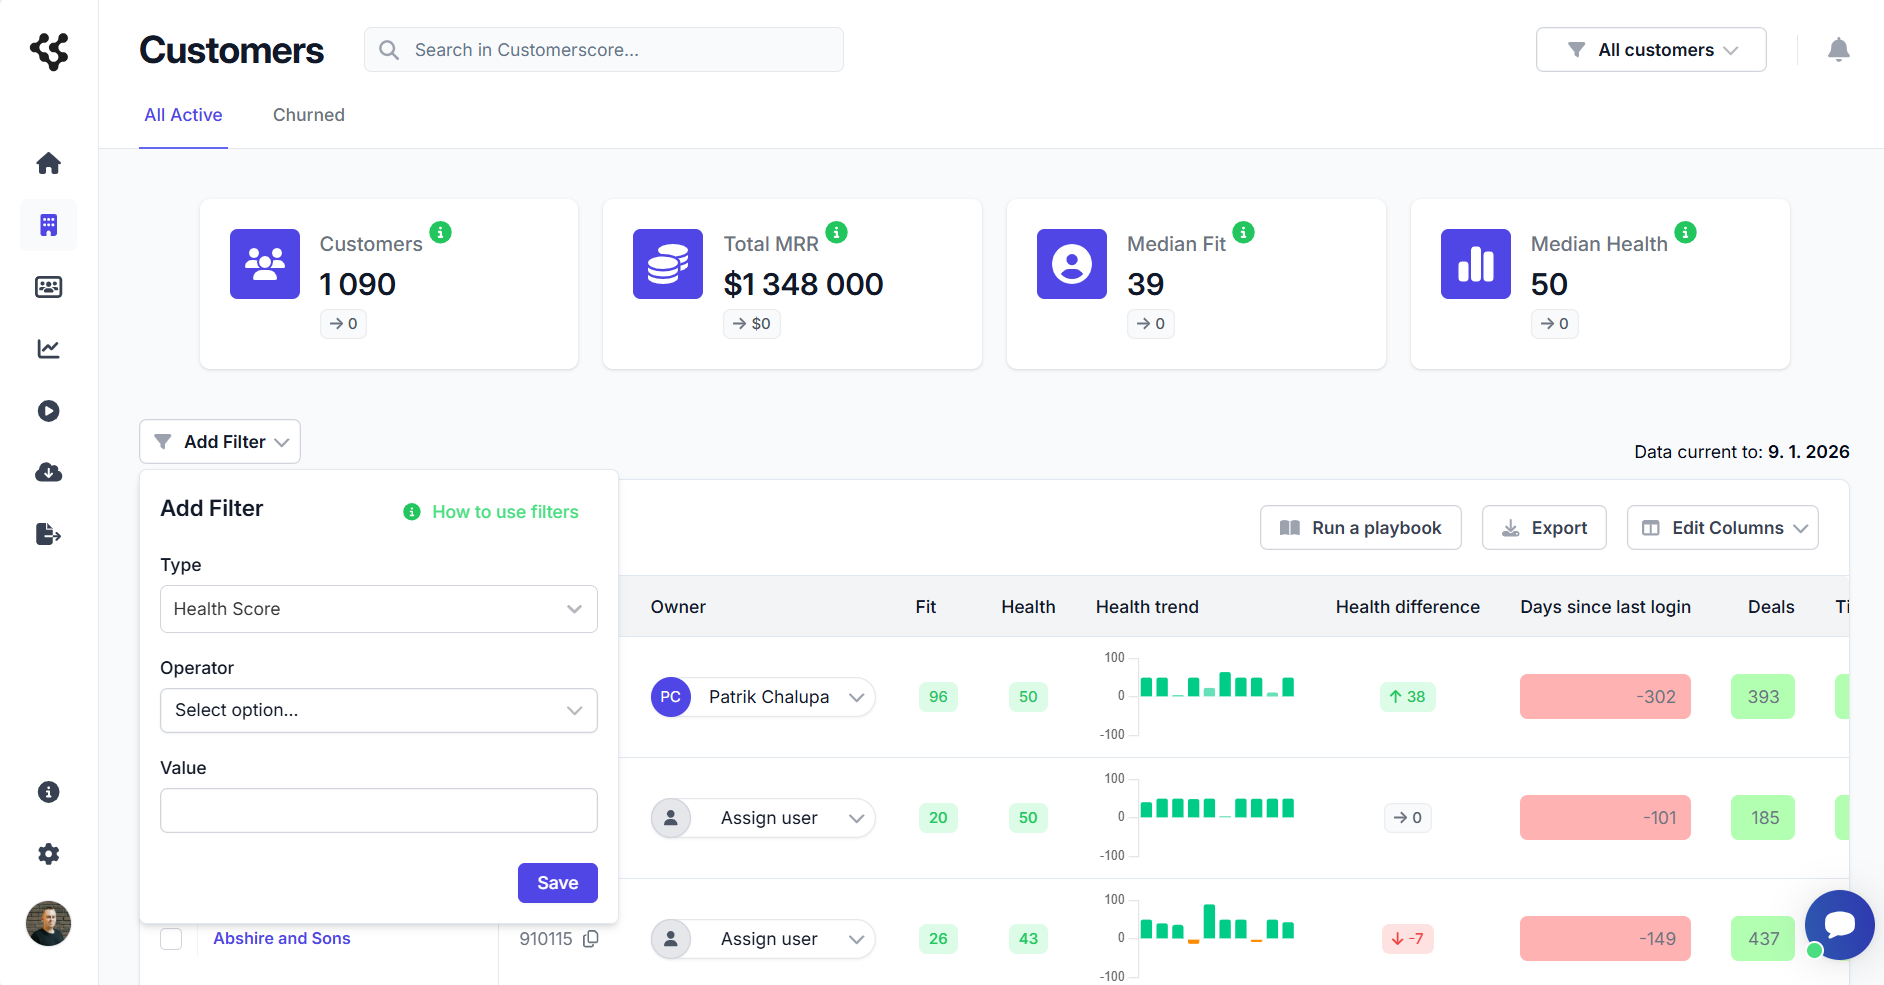Switch to the Churned tab
Viewport: 1884px width, 985px height.
(x=308, y=115)
